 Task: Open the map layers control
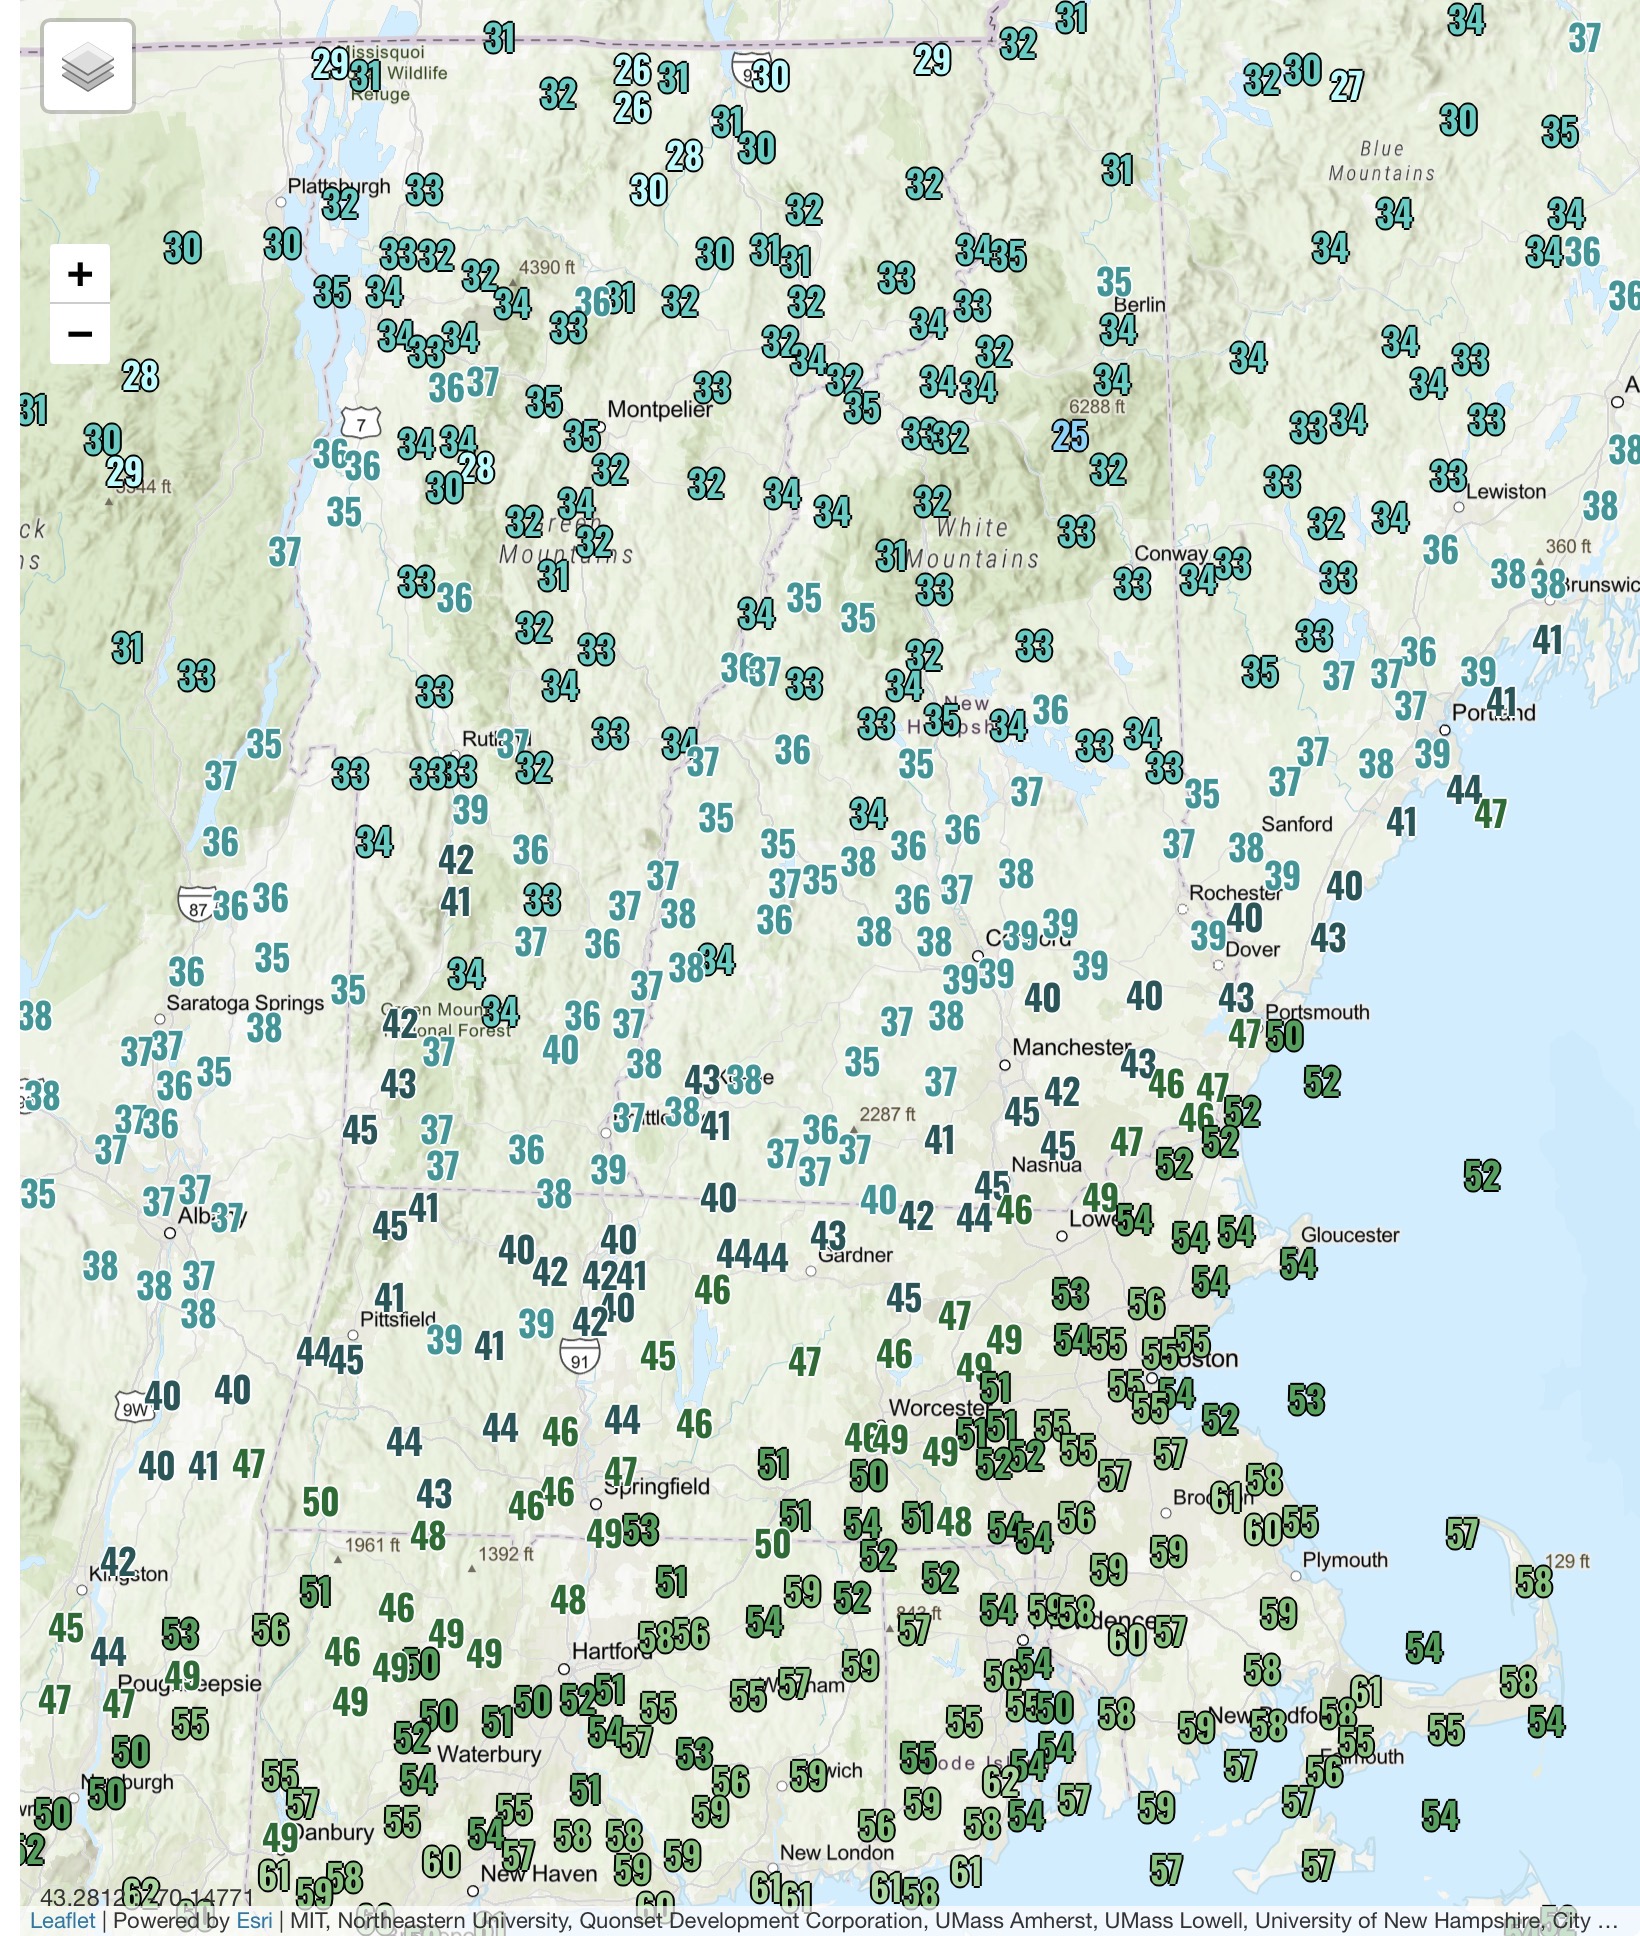88,67
